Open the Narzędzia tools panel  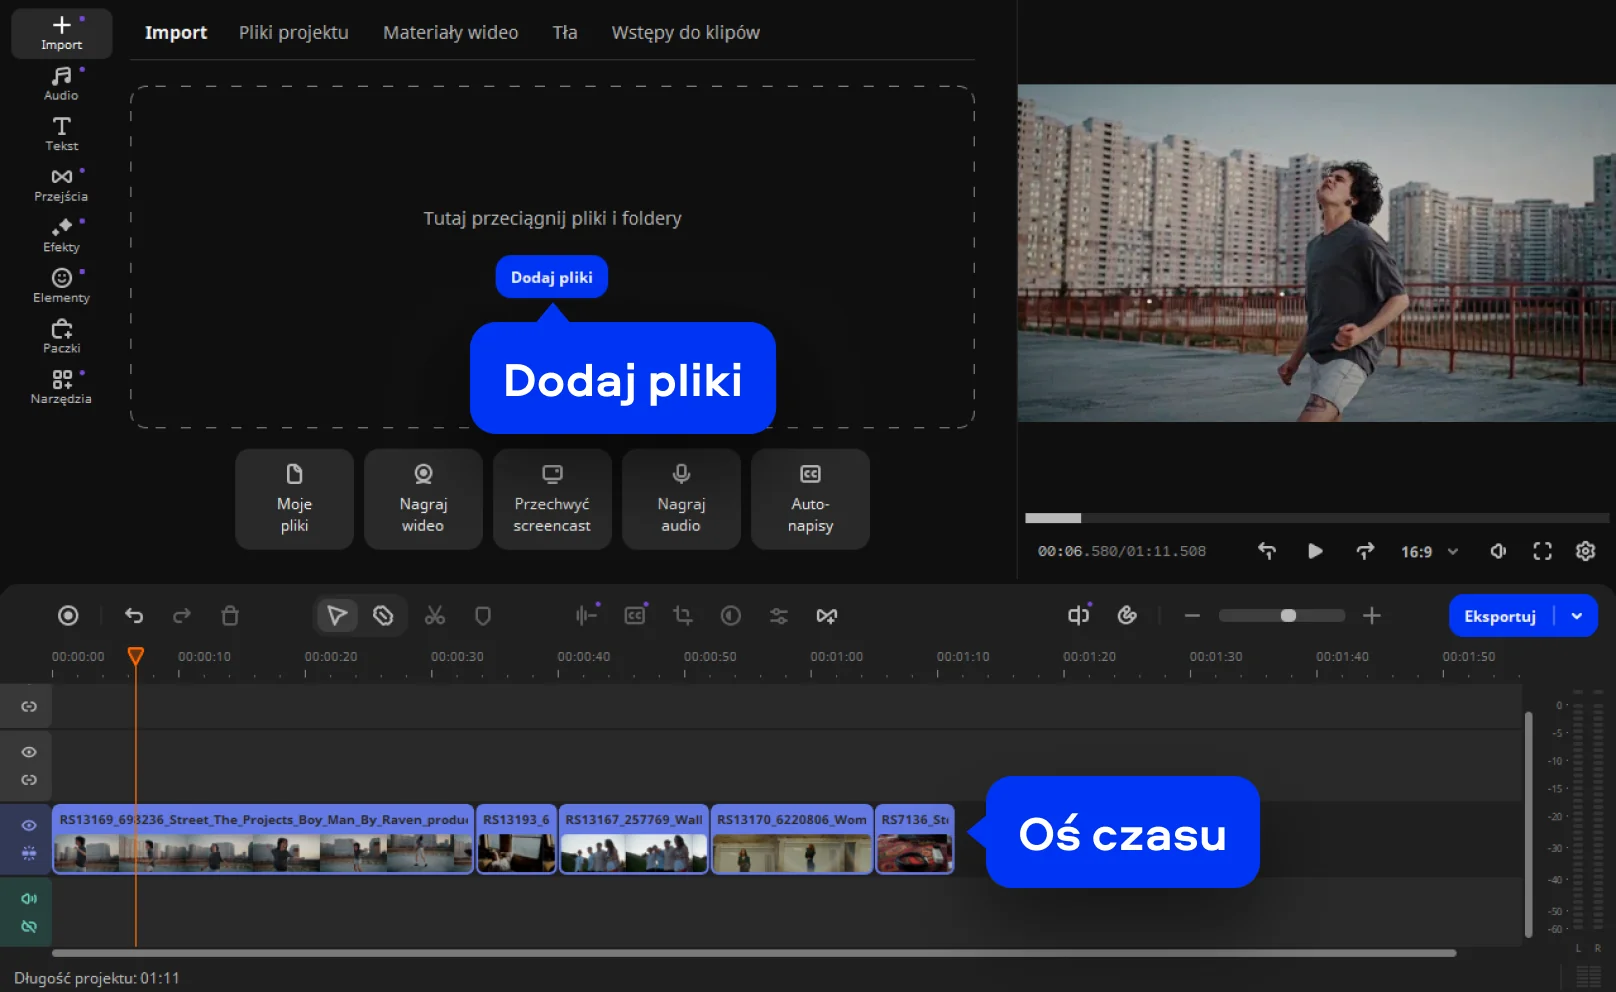[x=61, y=387]
